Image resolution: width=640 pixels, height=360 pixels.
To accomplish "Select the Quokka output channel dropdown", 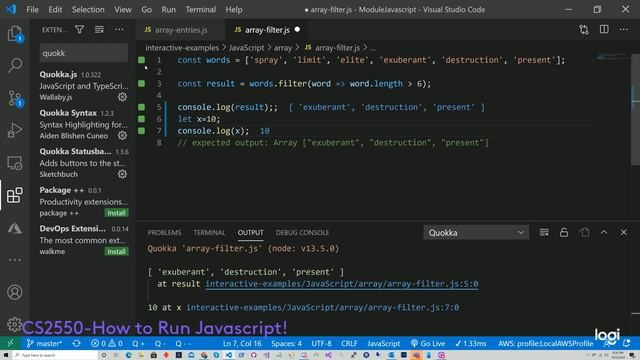I will tap(476, 233).
